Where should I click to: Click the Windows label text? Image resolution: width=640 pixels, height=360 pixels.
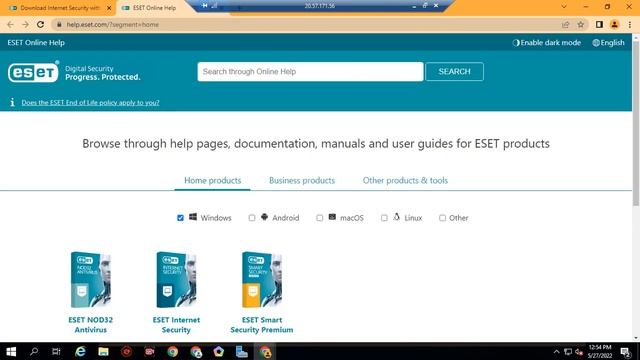coord(216,218)
